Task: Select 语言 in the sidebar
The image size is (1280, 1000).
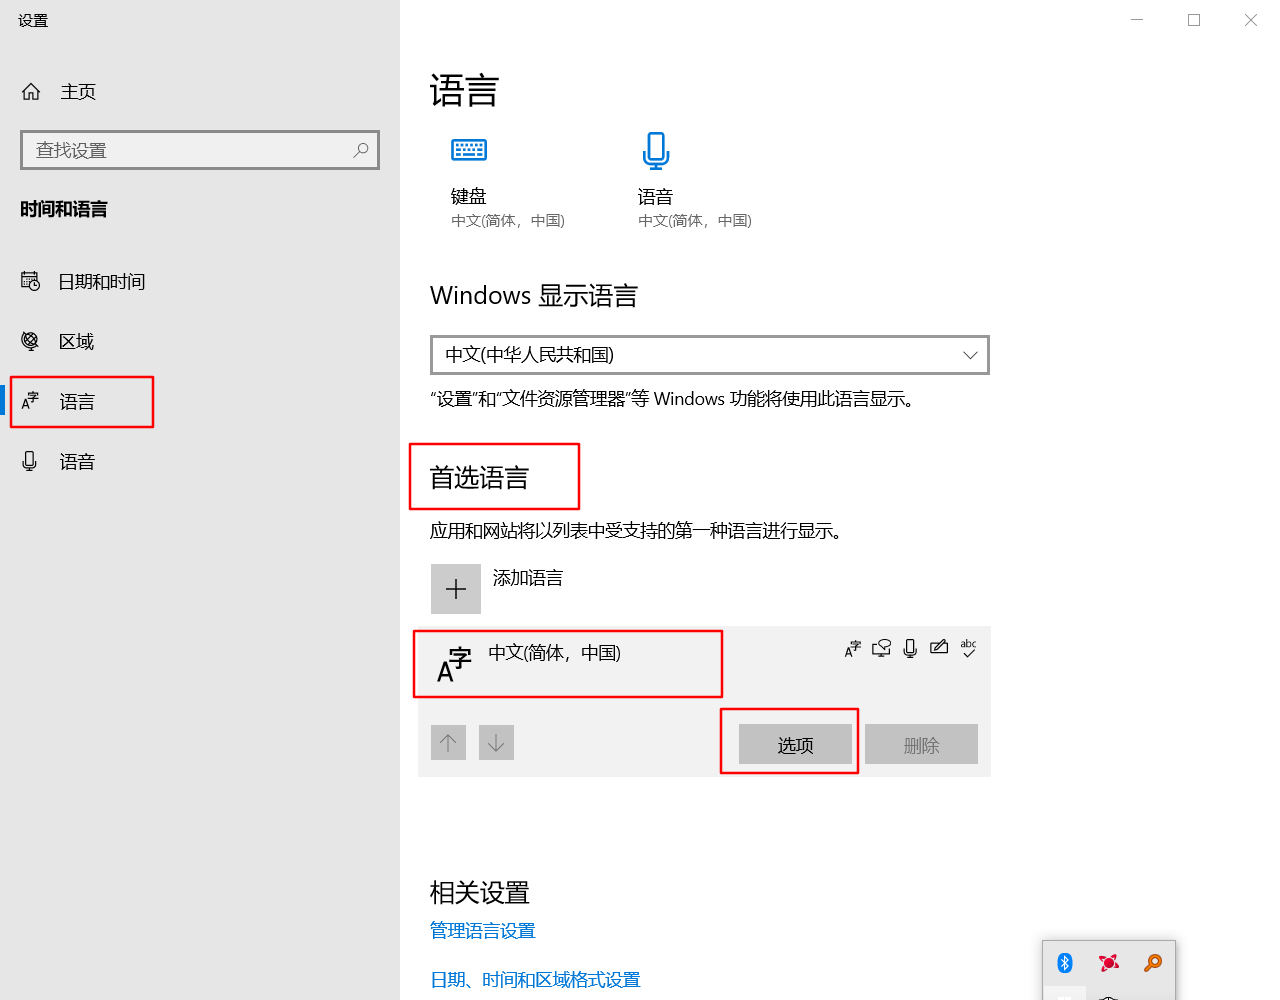Action: (x=58, y=402)
